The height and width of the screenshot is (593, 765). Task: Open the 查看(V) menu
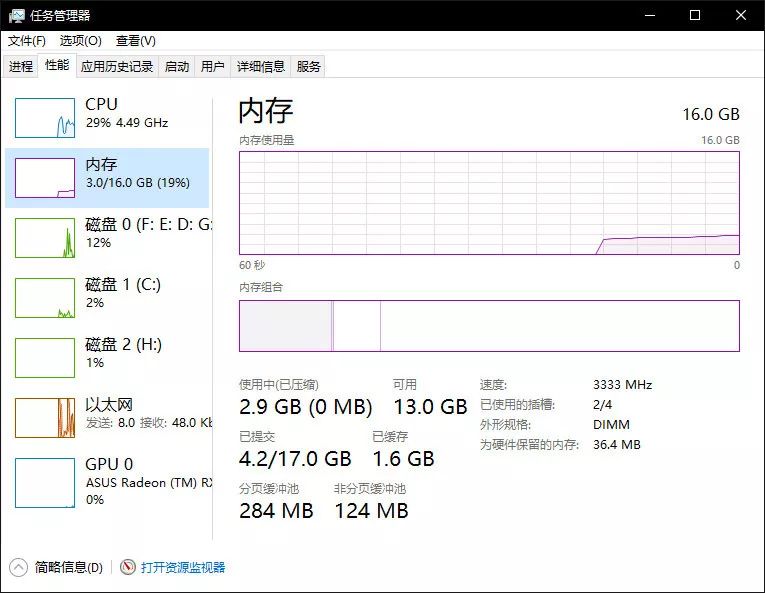pyautogui.click(x=135, y=41)
